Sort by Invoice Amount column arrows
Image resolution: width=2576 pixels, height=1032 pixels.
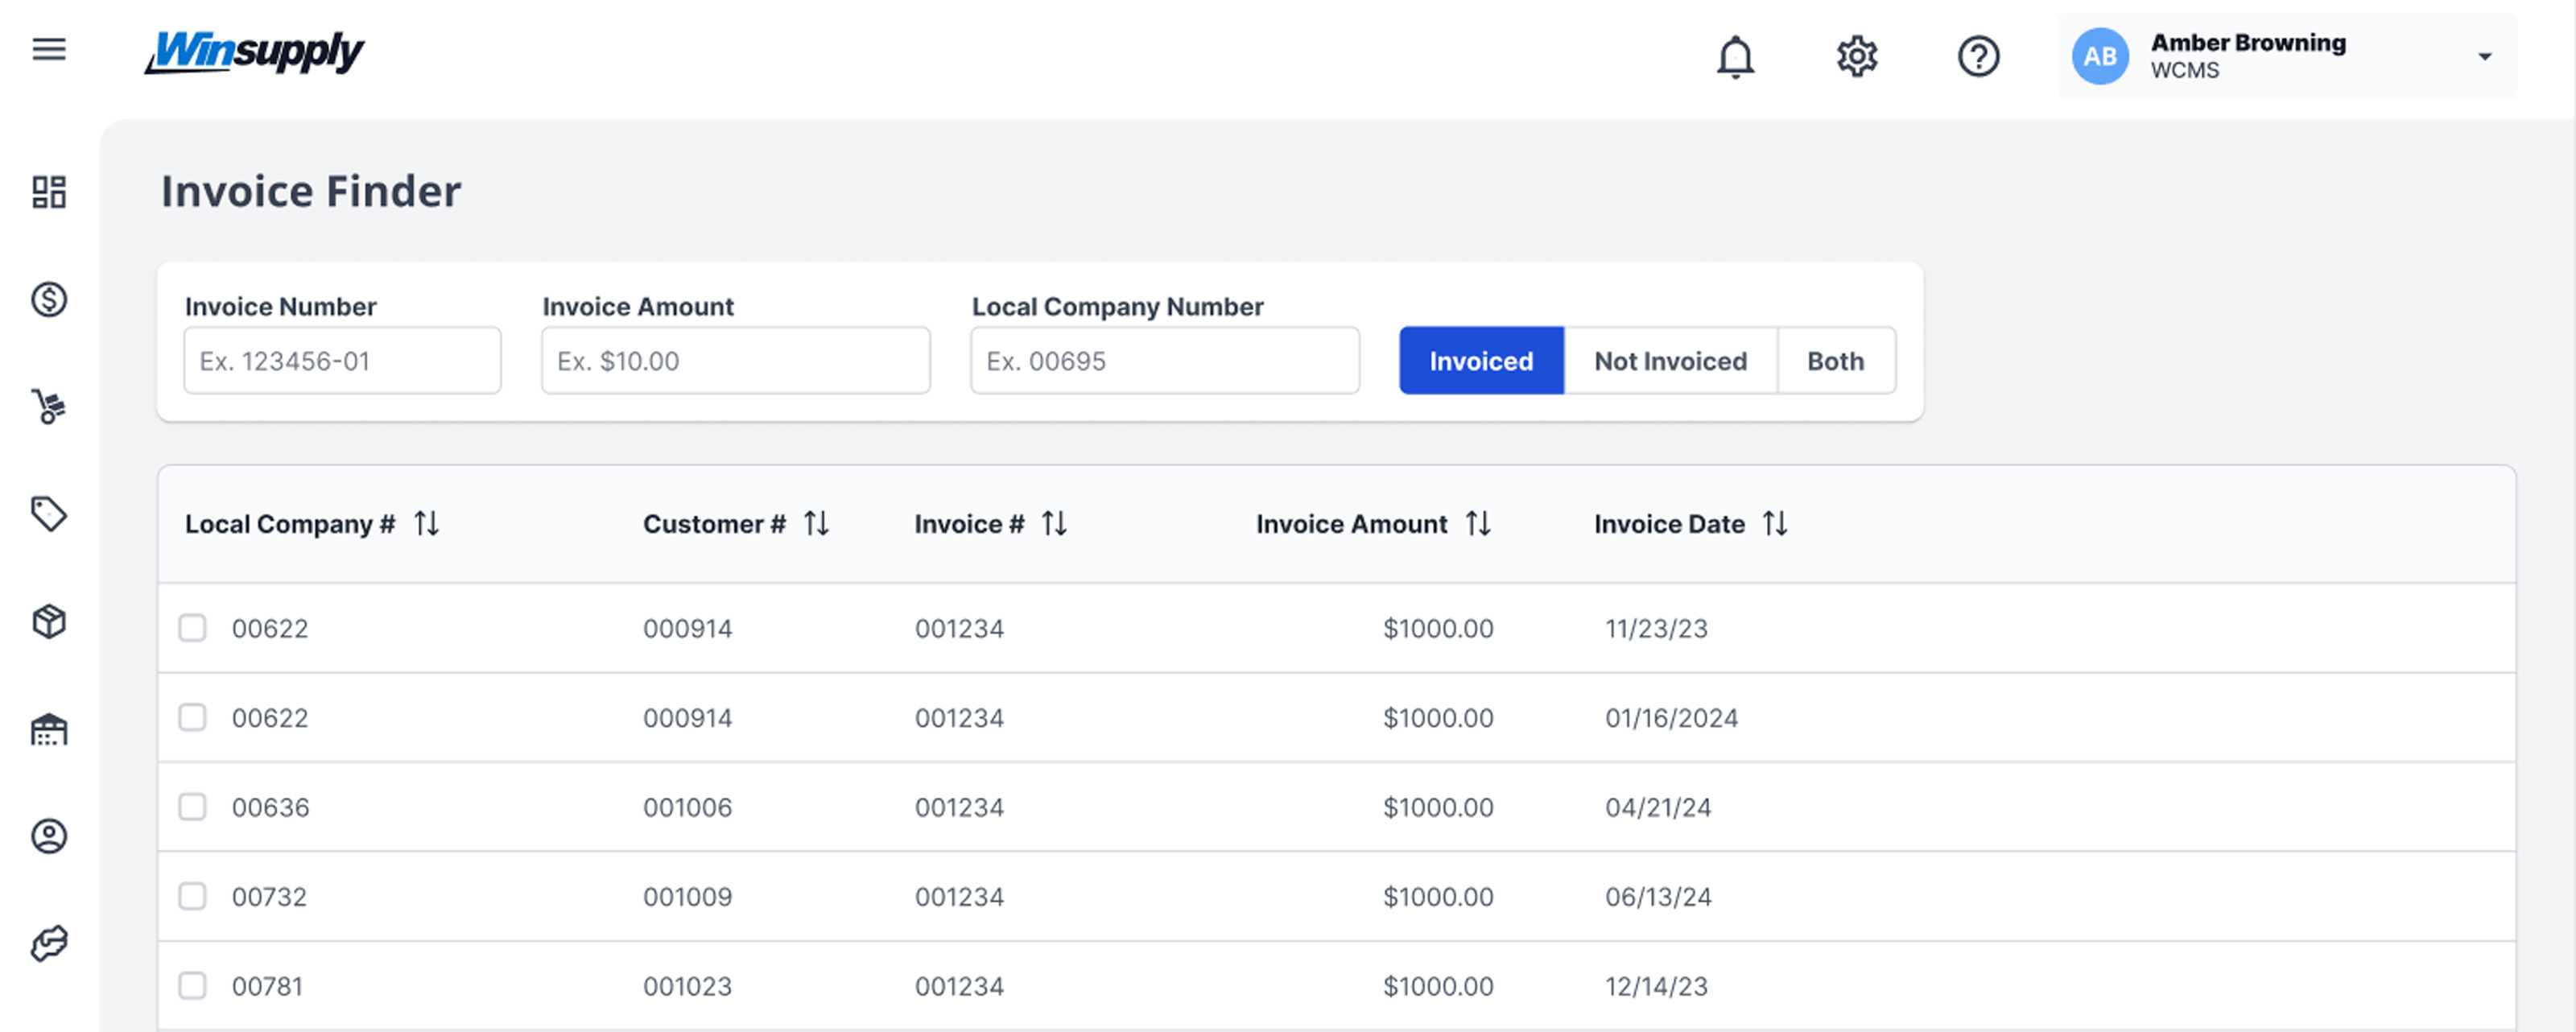coord(1477,523)
